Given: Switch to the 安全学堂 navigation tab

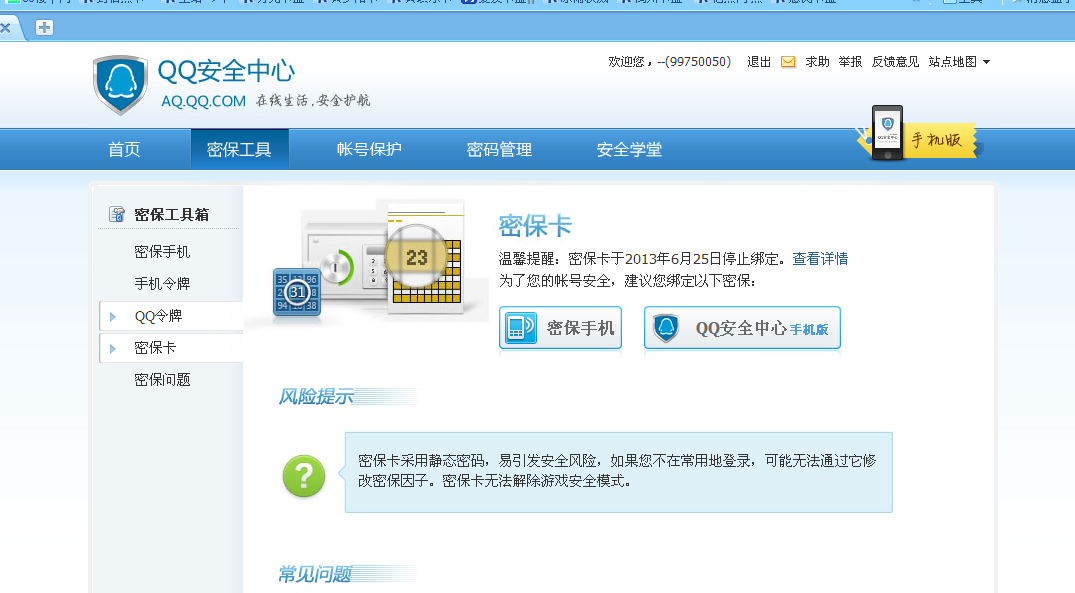Looking at the screenshot, I should click(x=629, y=149).
